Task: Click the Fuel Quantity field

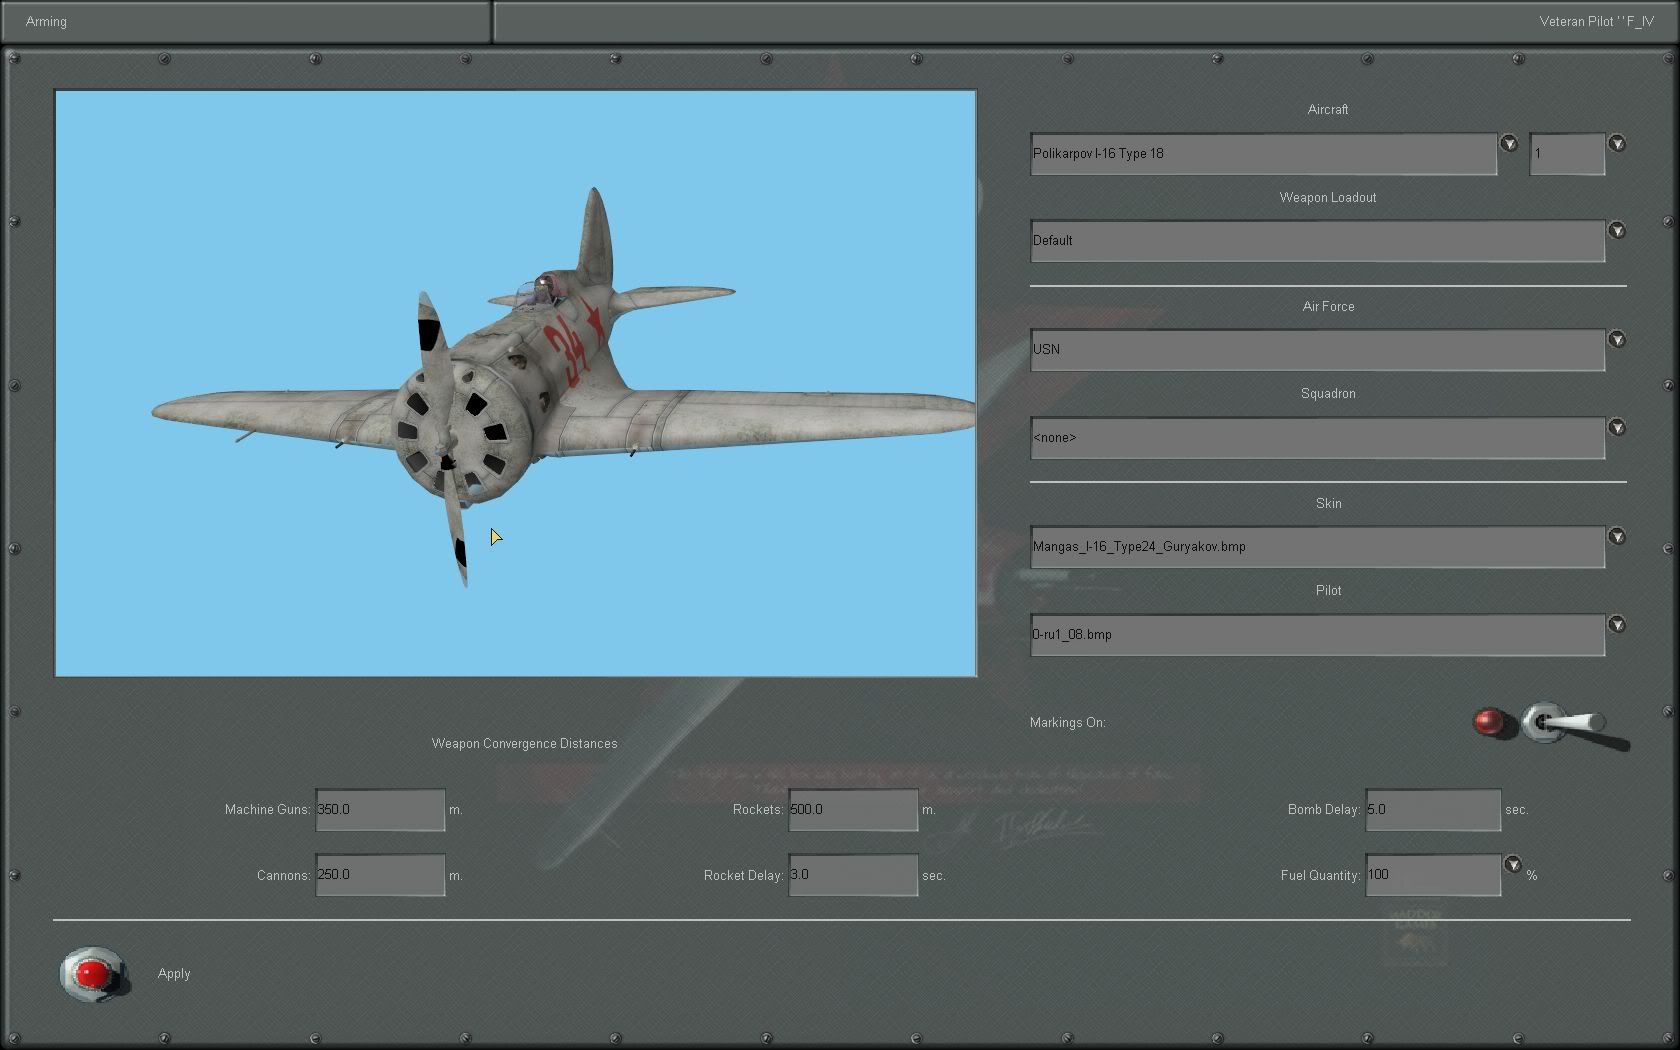Action: [1433, 875]
